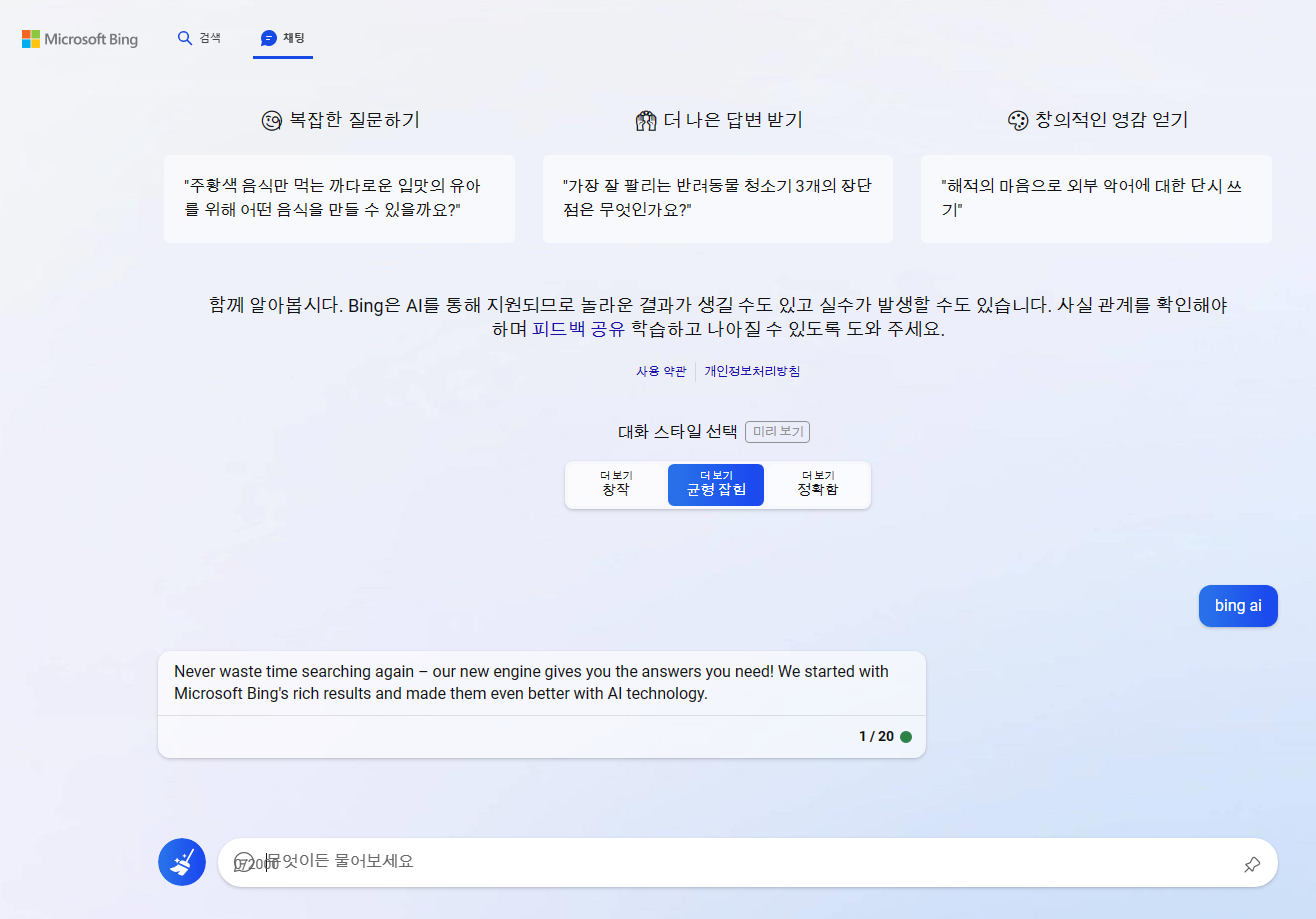Click the Never waste time searching response text

tap(531, 682)
